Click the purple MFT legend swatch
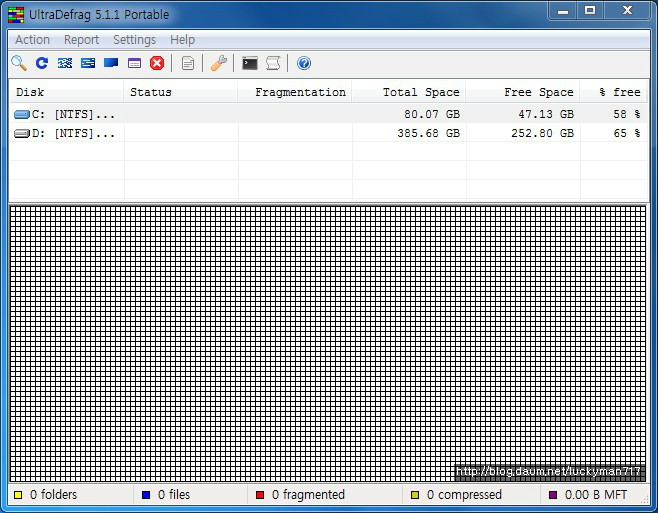Screen dimensions: 658x513 pyautogui.click(x=553, y=495)
